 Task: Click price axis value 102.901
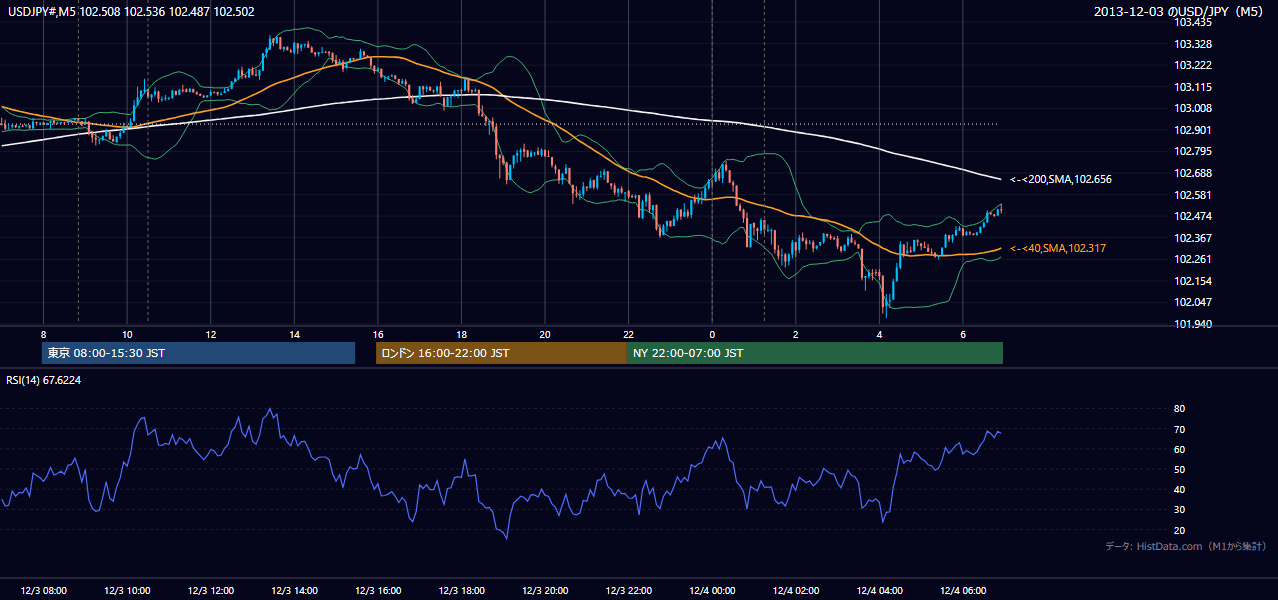[1193, 130]
